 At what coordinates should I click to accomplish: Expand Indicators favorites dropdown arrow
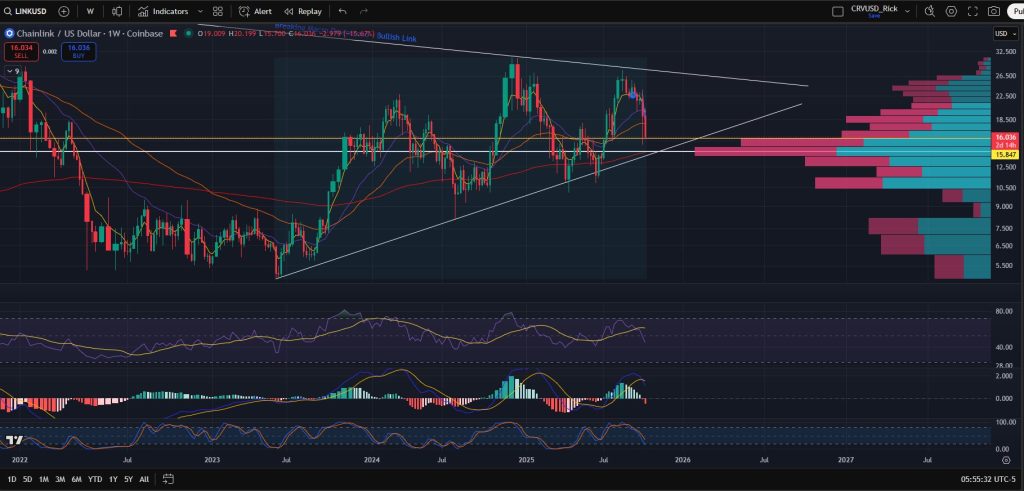point(201,11)
